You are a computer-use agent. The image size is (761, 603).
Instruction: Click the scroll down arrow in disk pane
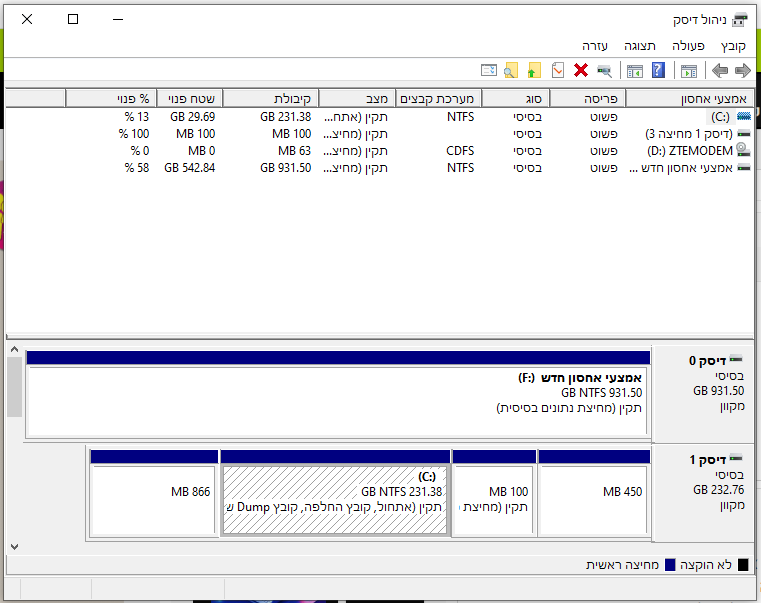point(15,547)
